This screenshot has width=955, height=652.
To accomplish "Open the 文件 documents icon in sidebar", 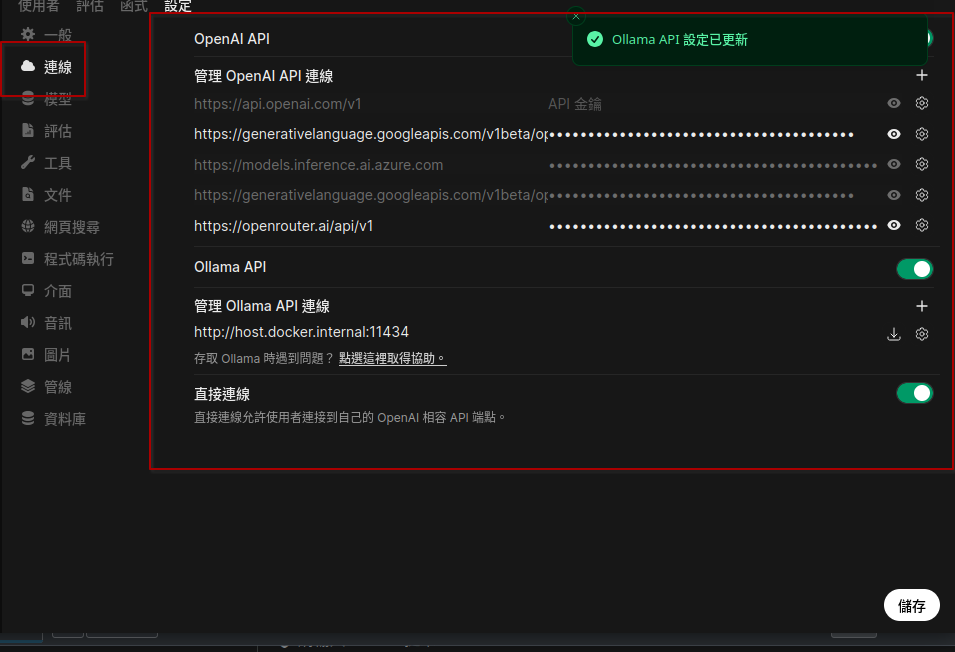I will coord(28,194).
